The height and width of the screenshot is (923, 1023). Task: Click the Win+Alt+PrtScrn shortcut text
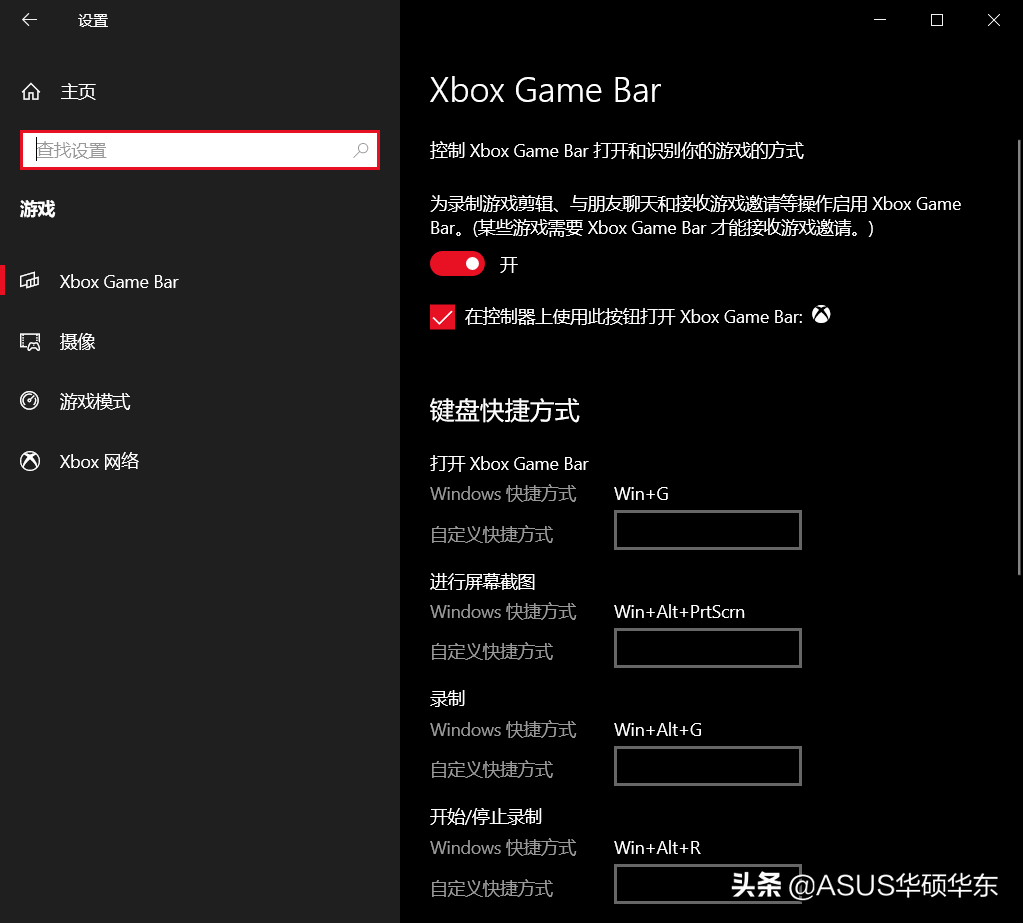[x=679, y=612]
